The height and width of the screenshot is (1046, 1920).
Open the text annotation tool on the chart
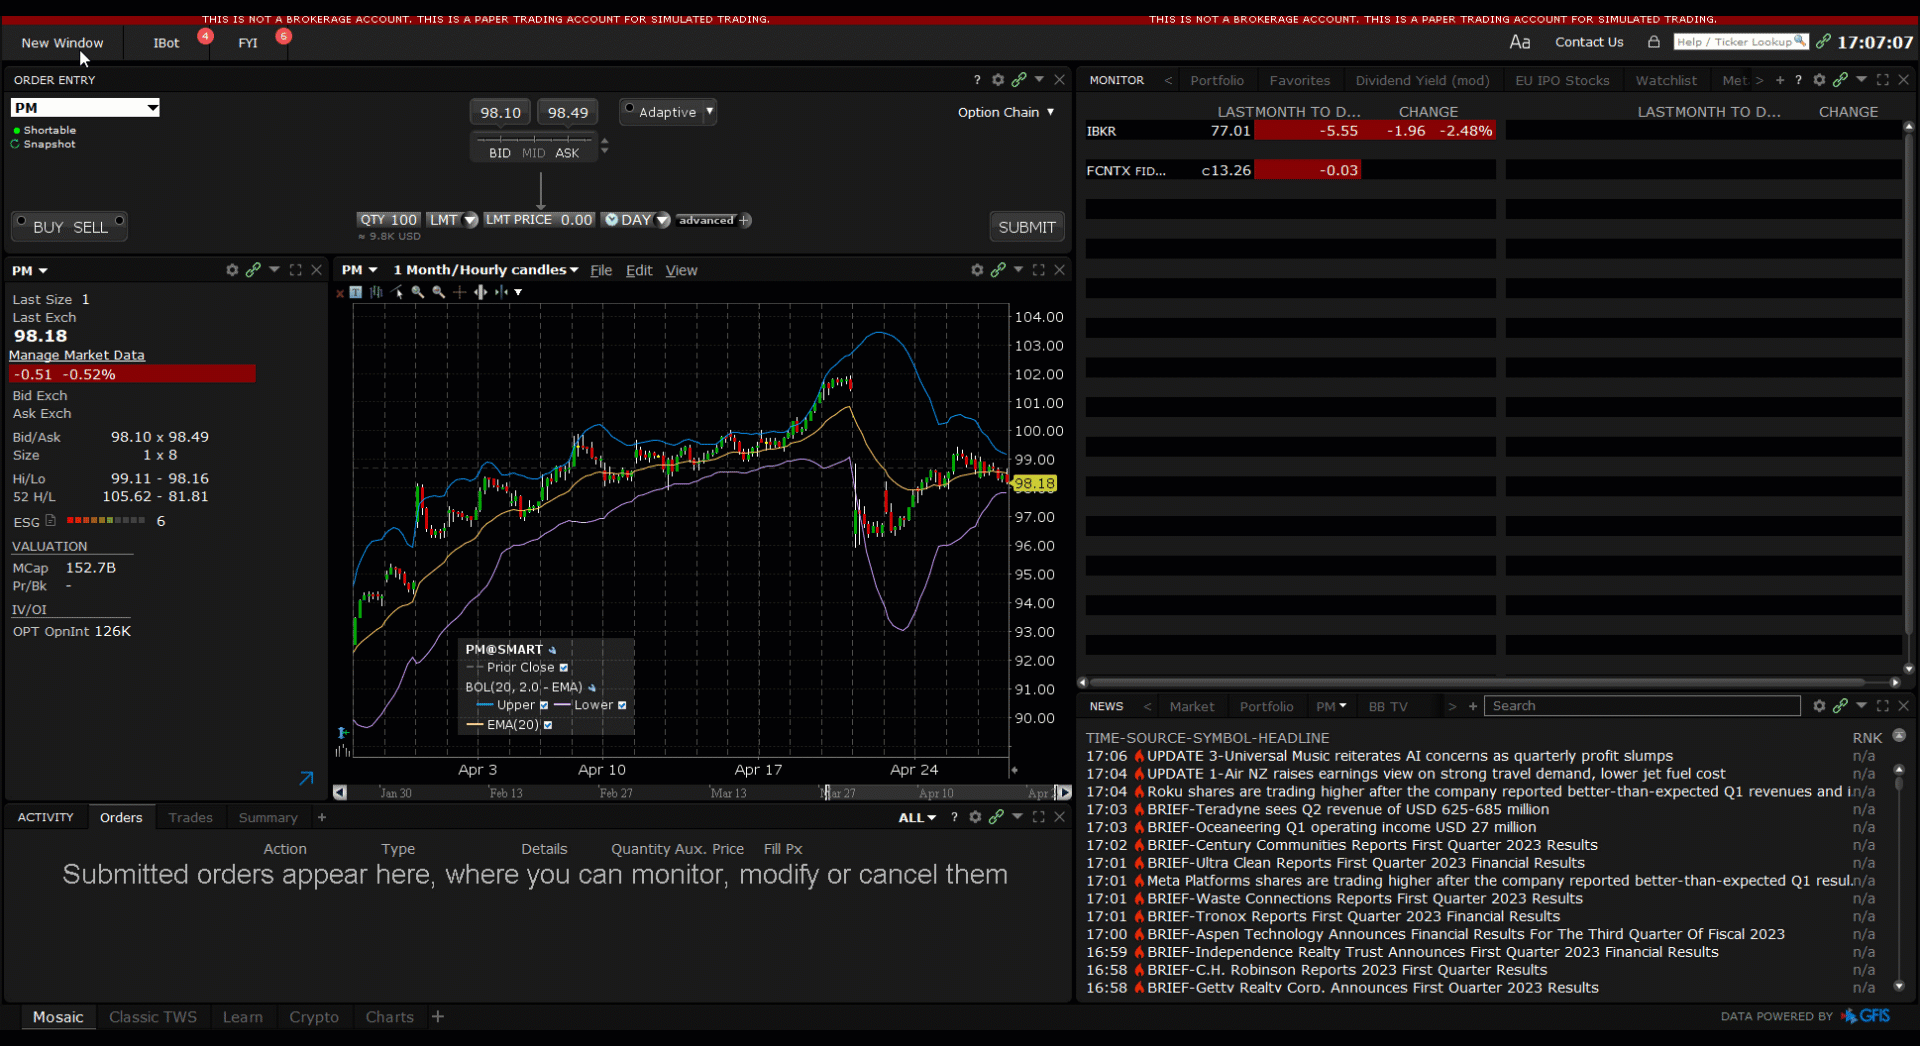356,291
